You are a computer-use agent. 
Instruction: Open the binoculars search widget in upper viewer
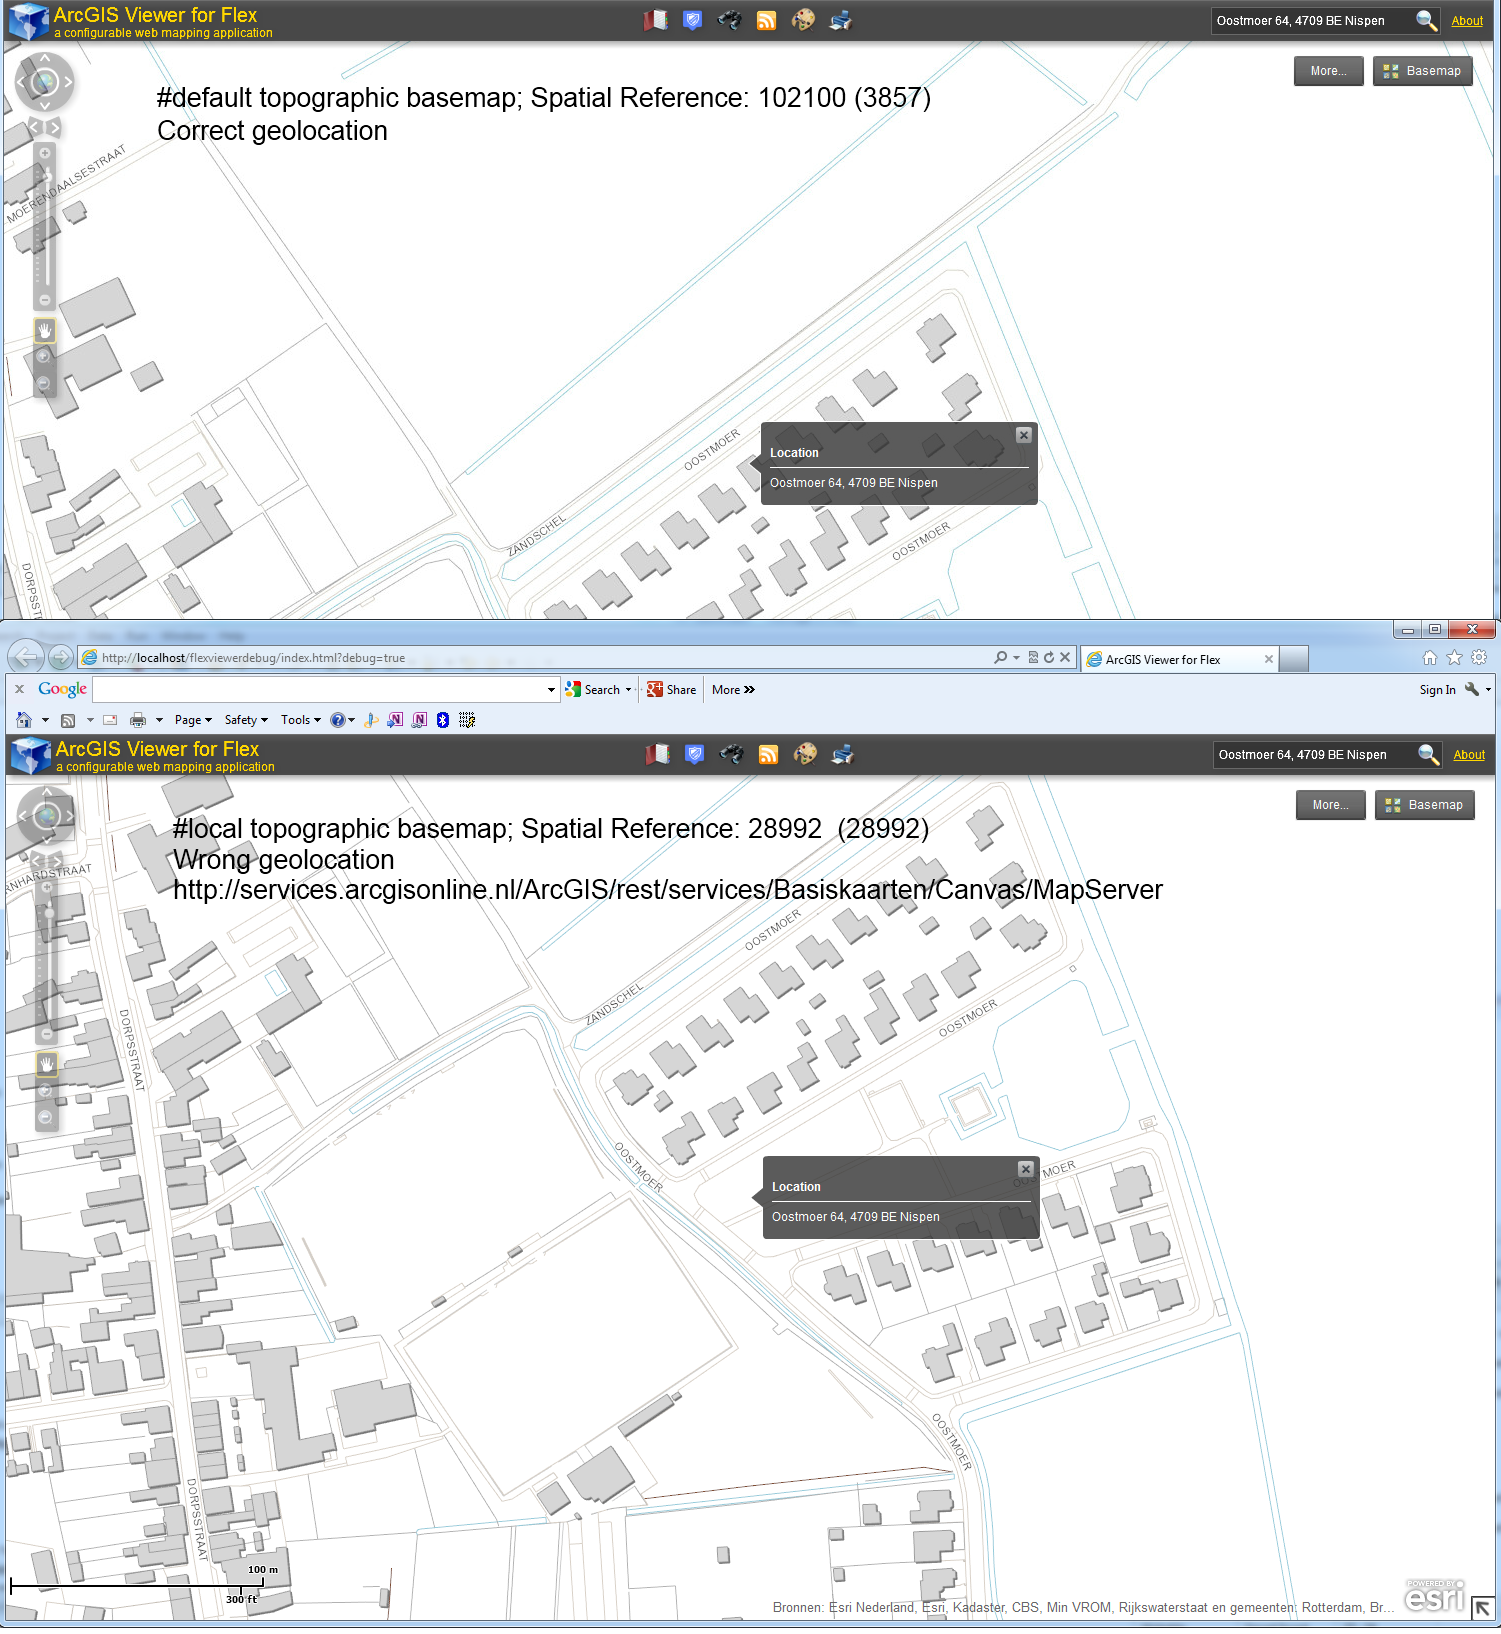point(730,20)
